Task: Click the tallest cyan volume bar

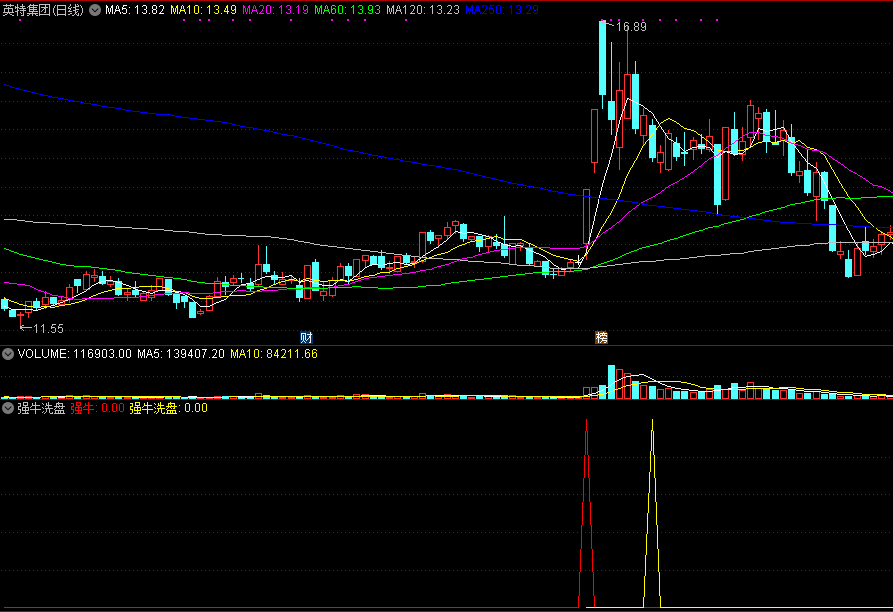Action: [611, 382]
